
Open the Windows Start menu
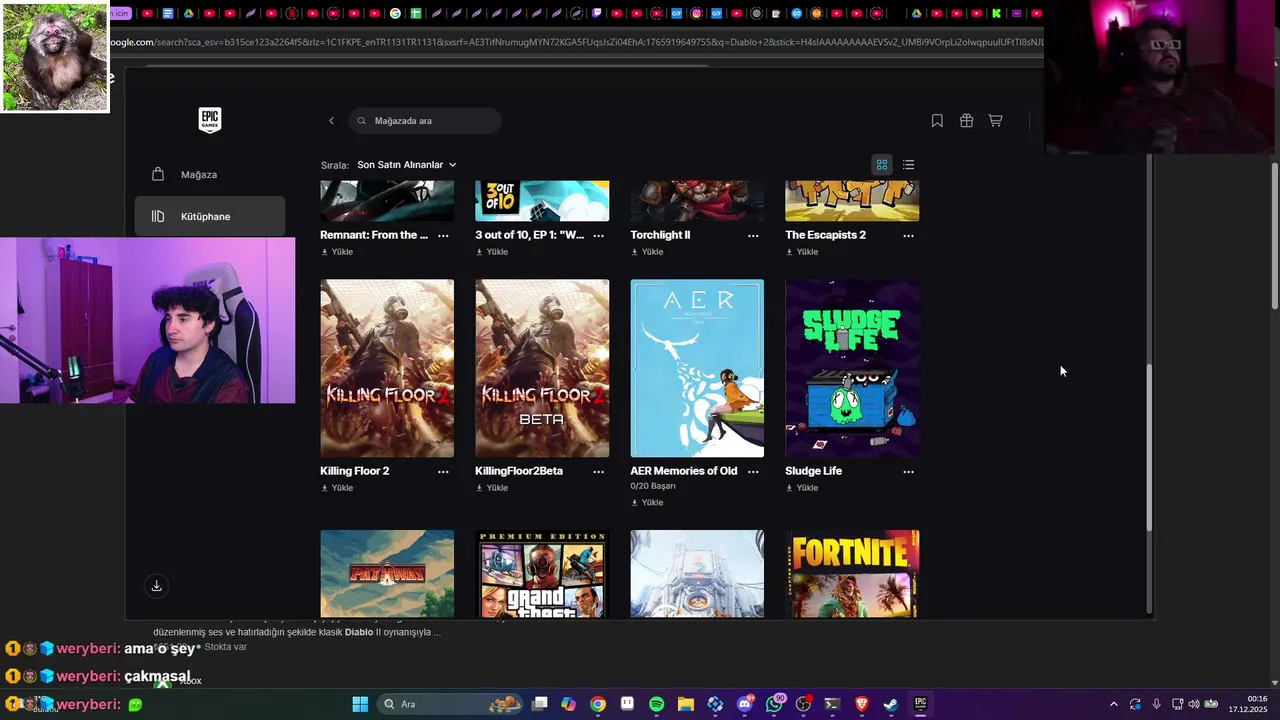click(360, 704)
